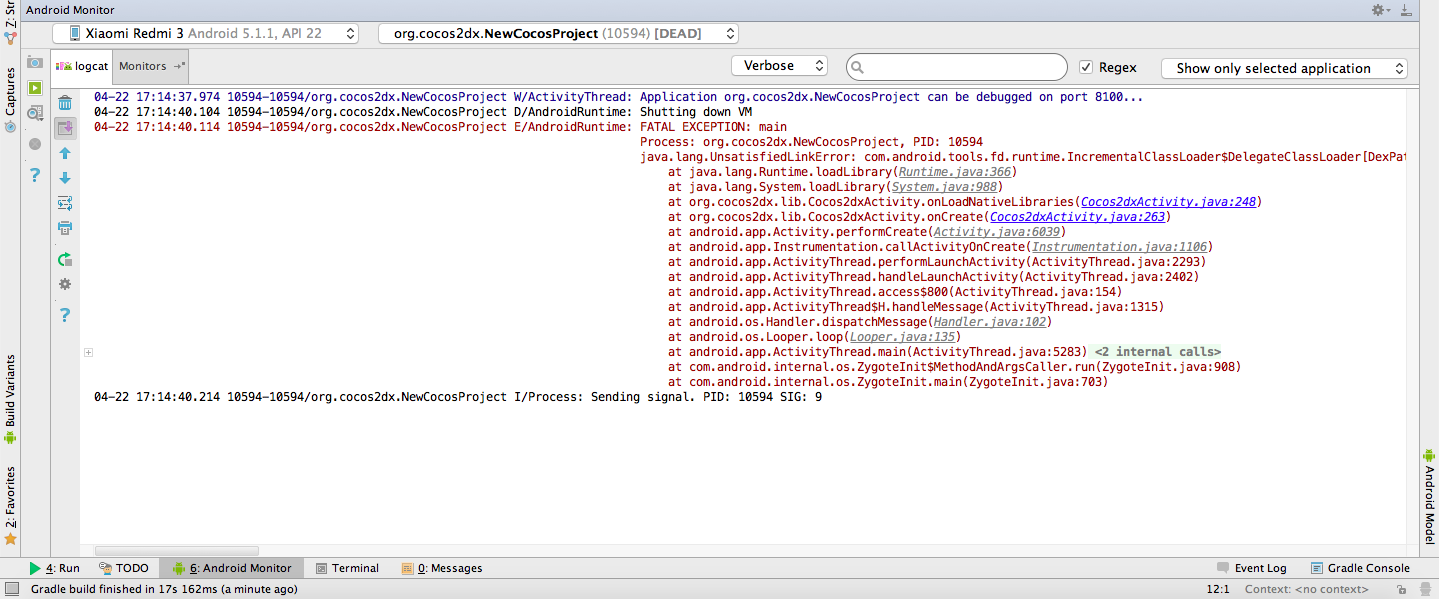Image resolution: width=1439 pixels, height=599 pixels.
Task: Toggle tool window quick access button
Action: coord(10,589)
